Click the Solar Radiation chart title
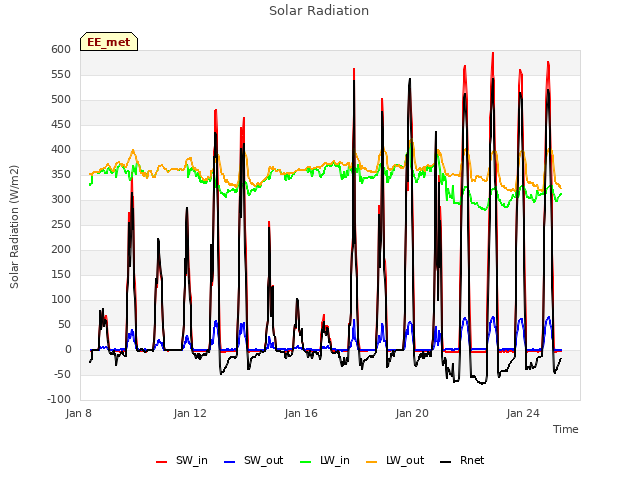Viewport: 640px width, 480px height. click(x=319, y=11)
